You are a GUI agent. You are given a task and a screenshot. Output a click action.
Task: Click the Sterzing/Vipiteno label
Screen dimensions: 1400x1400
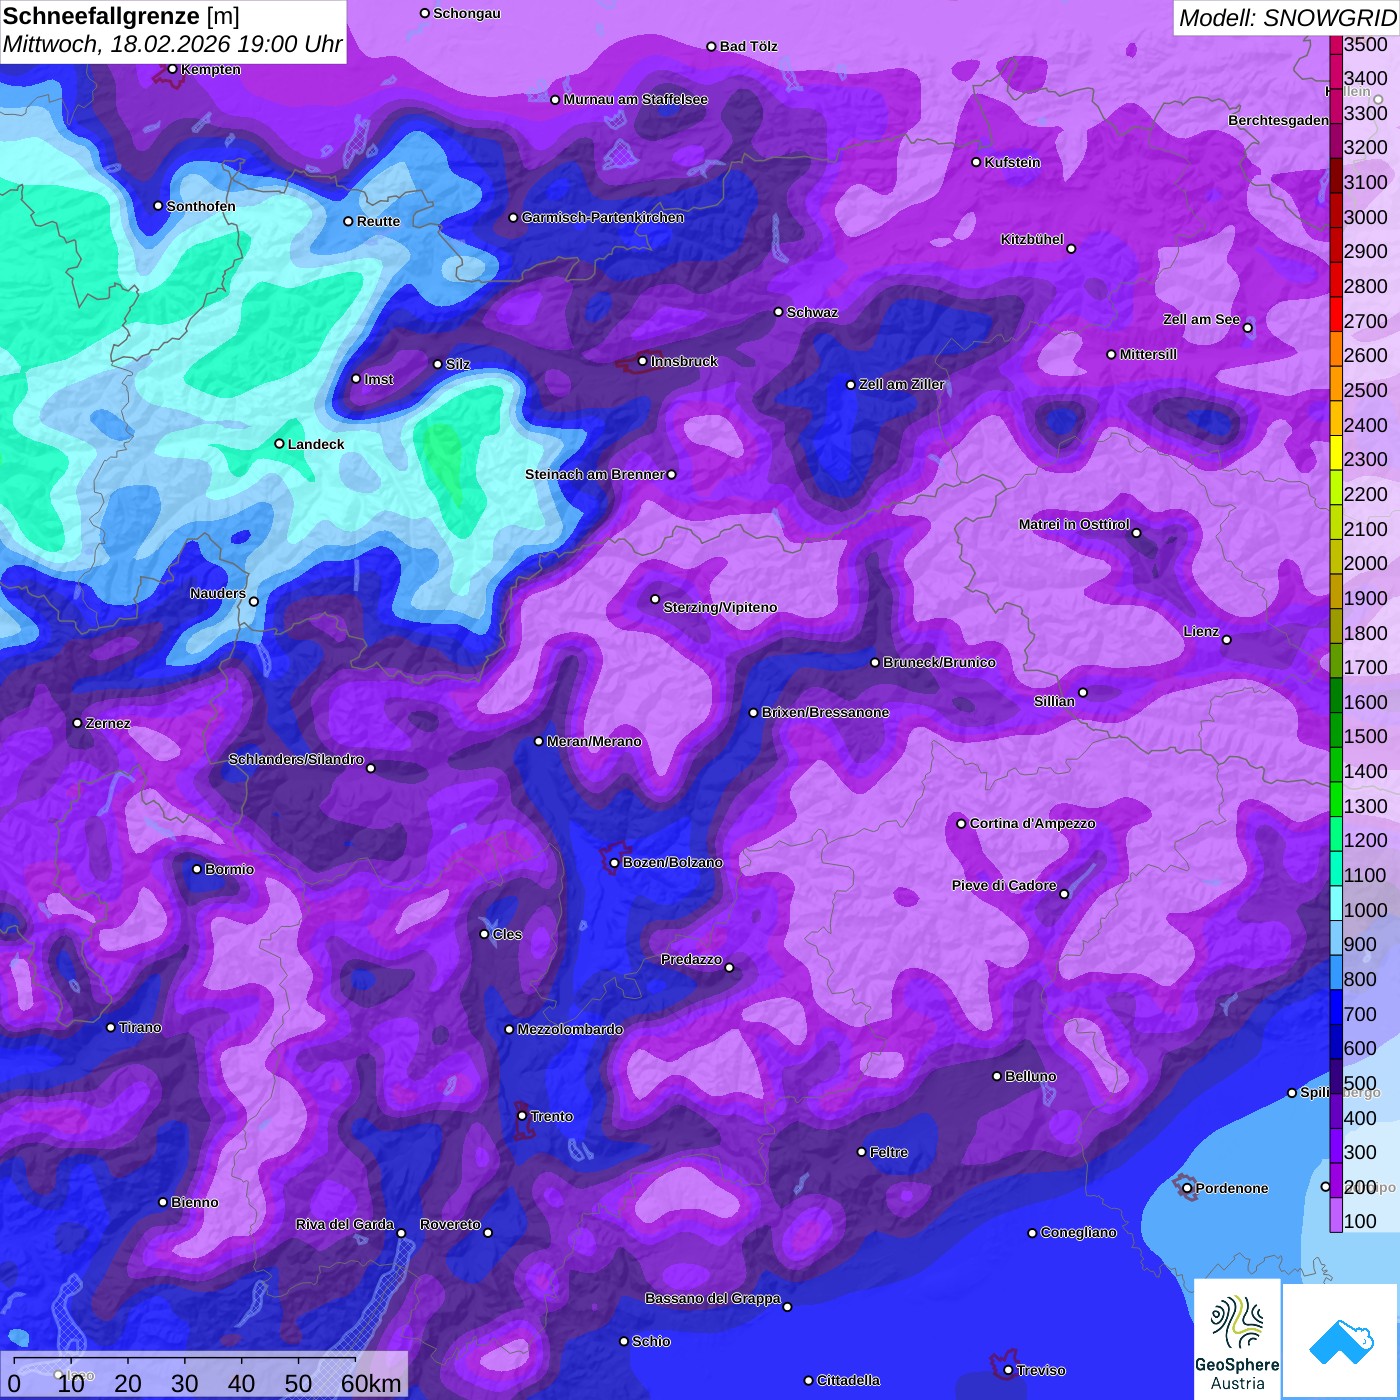pyautogui.click(x=720, y=607)
